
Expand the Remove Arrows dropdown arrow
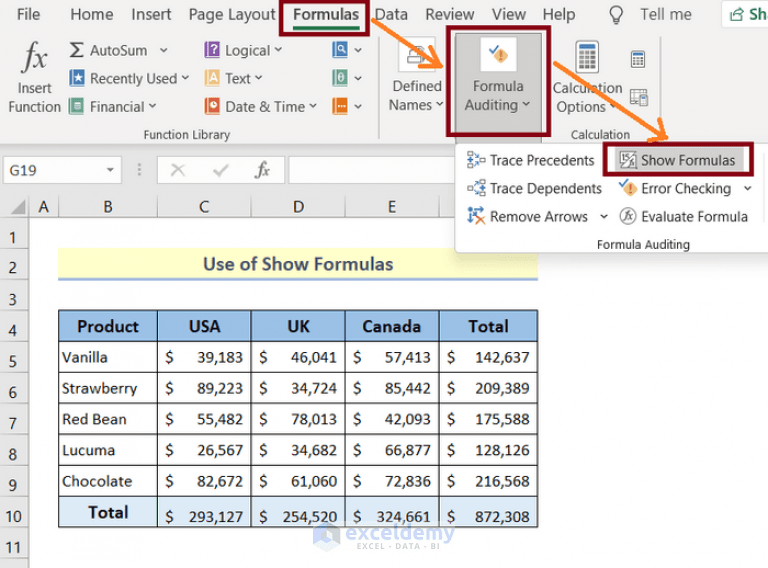(603, 216)
